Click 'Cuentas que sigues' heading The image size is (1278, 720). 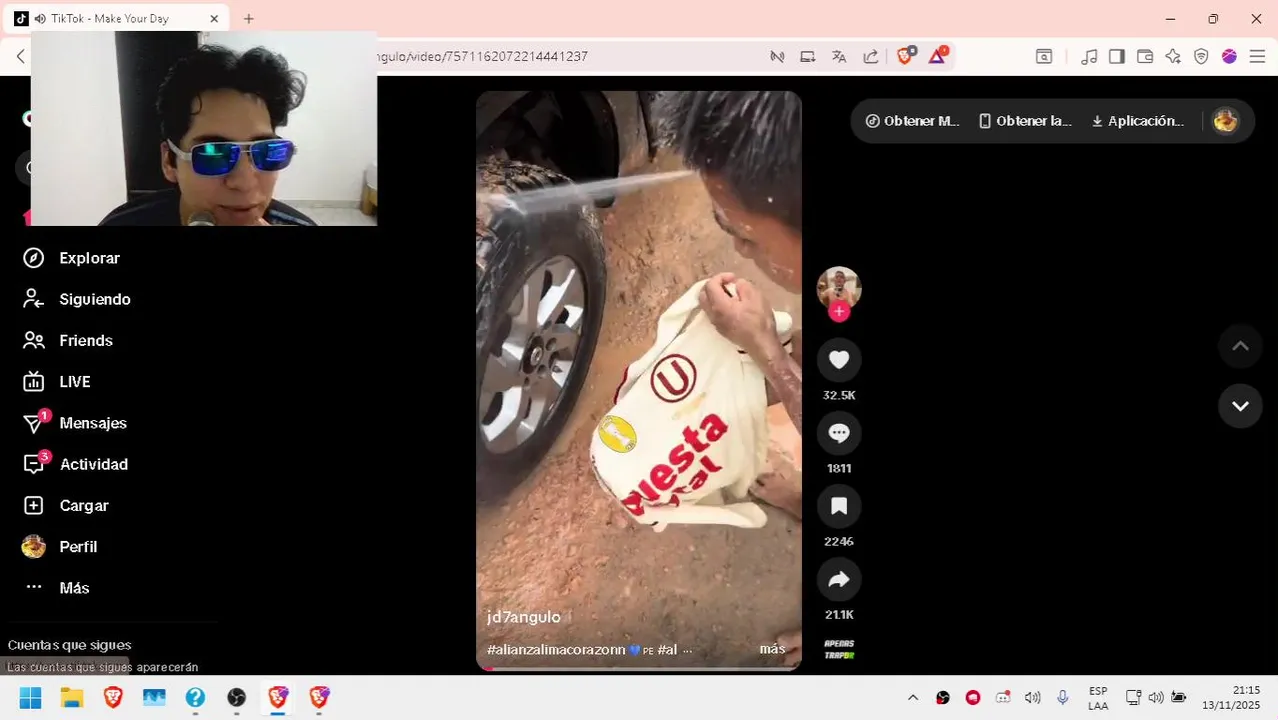tap(69, 645)
